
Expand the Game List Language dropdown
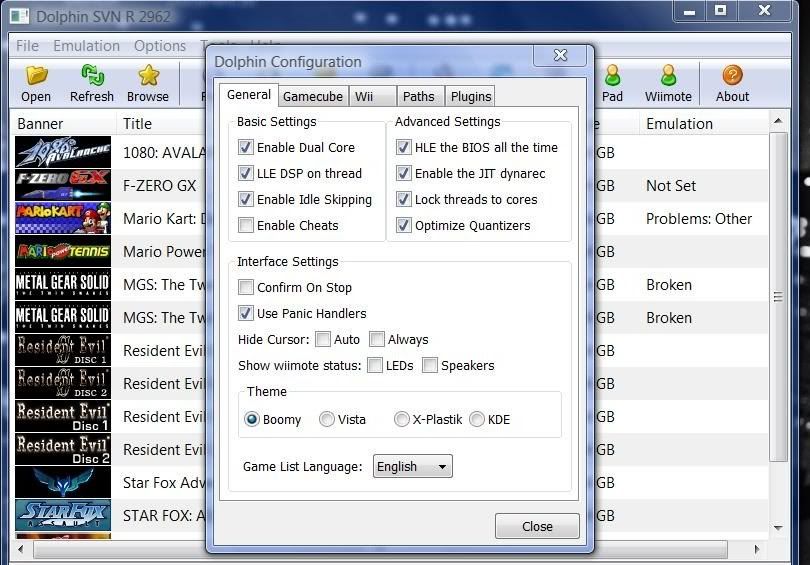pyautogui.click(x=412, y=466)
